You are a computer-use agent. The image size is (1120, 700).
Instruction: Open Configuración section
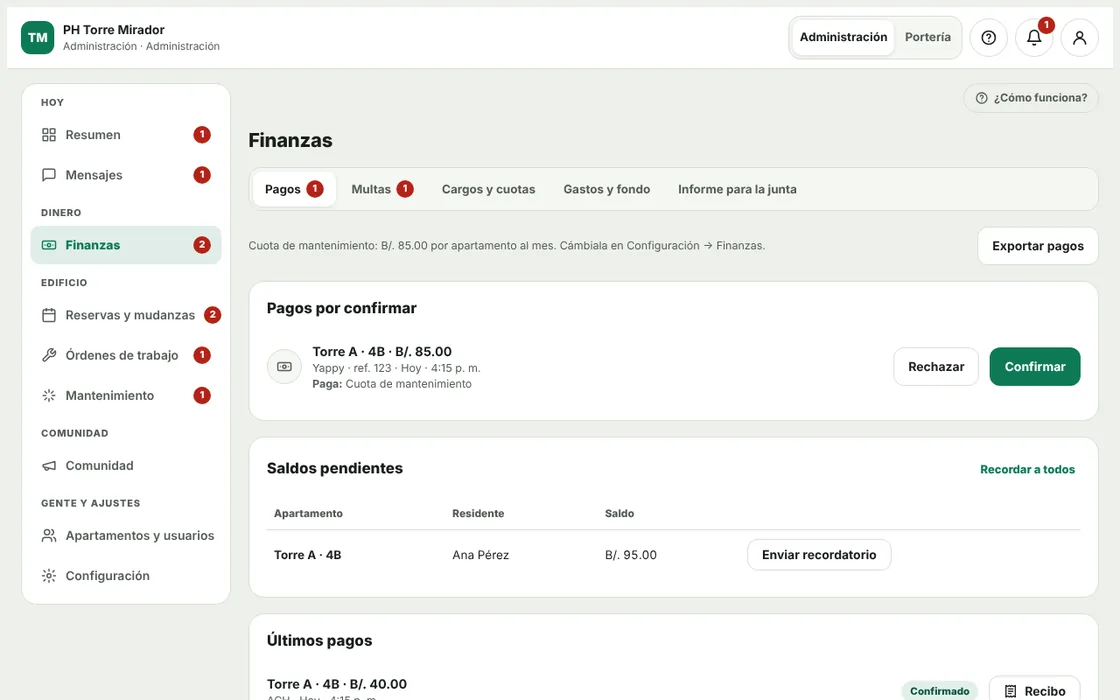pos(126,576)
